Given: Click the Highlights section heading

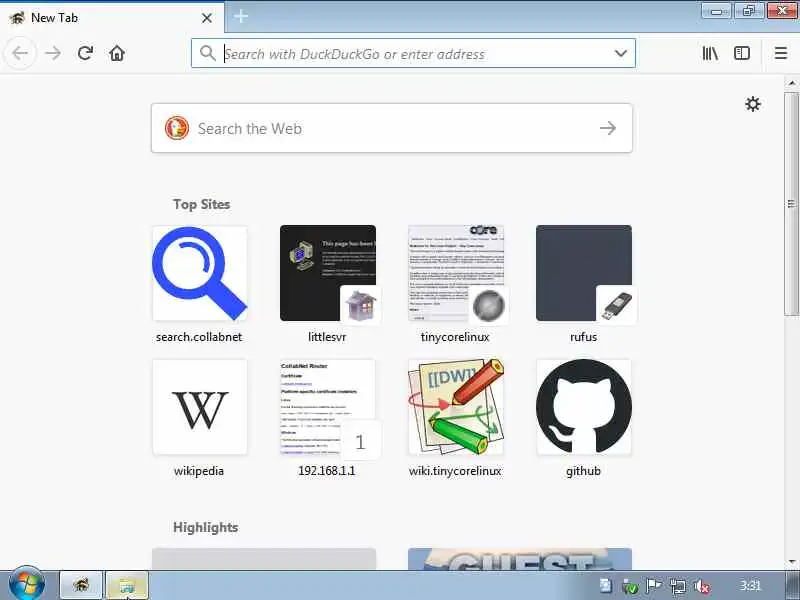Looking at the screenshot, I should (206, 527).
